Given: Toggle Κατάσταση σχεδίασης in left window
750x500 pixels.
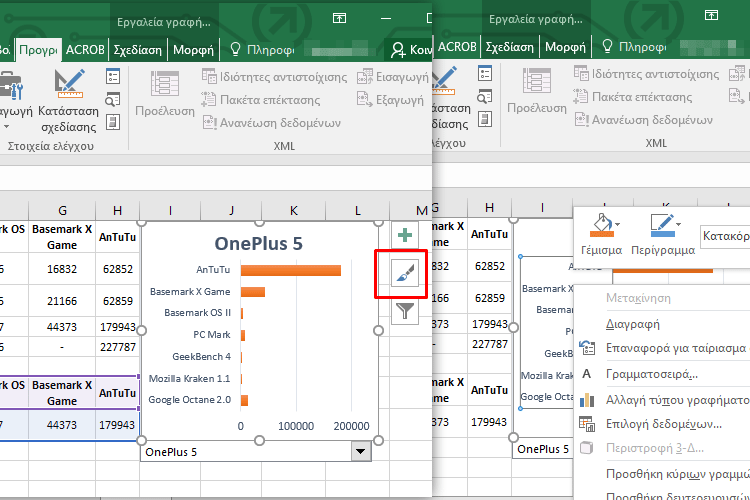Looking at the screenshot, I should click(x=68, y=100).
